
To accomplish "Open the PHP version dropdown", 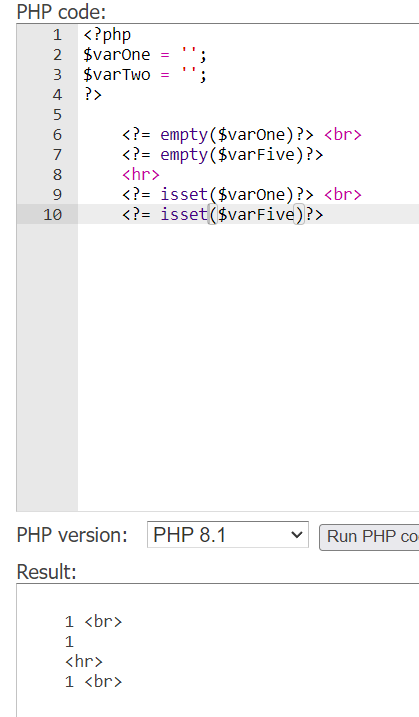I will click(x=227, y=535).
